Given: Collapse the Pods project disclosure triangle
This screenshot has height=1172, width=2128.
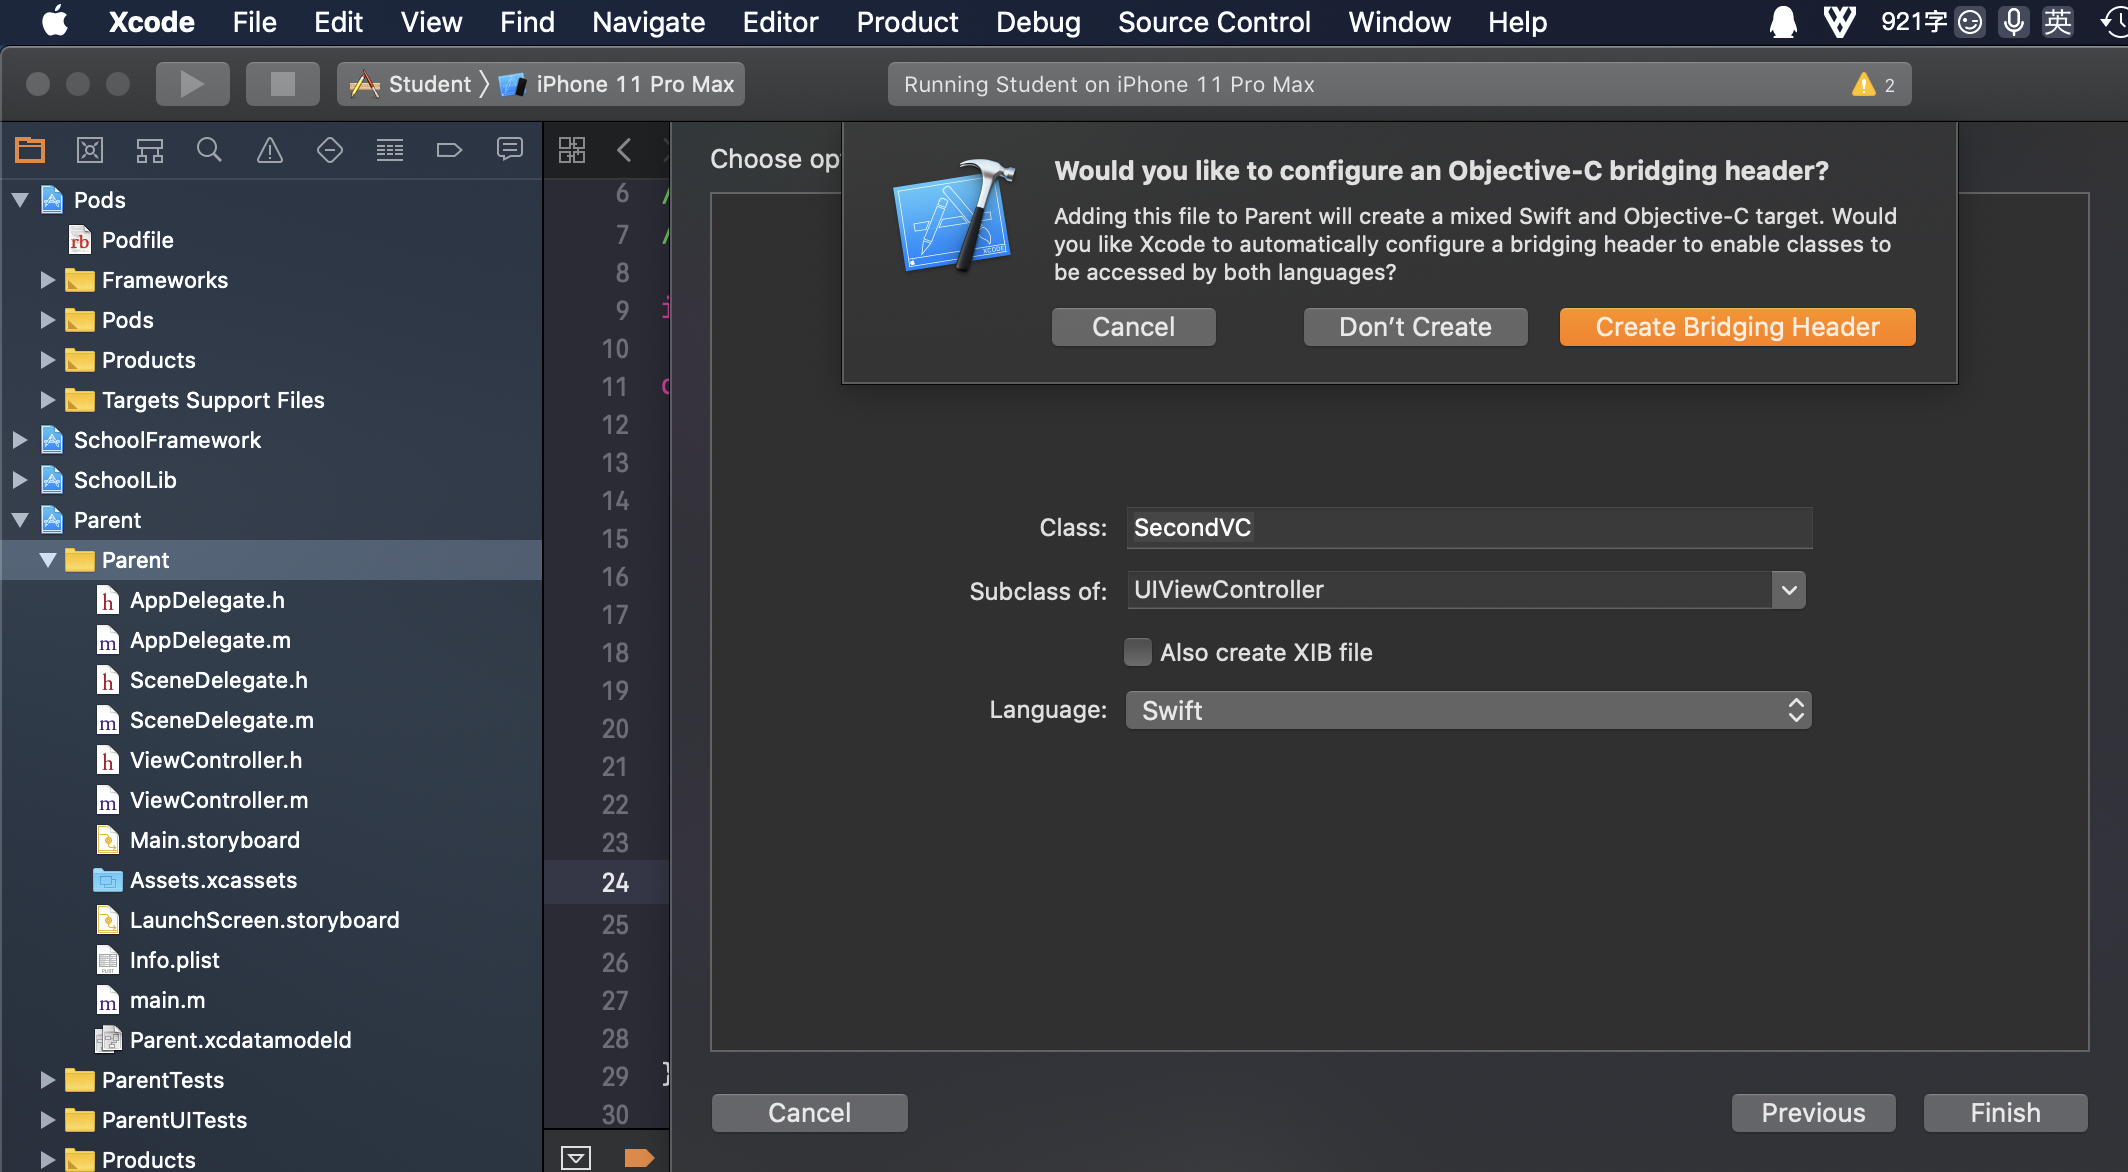Looking at the screenshot, I should tap(20, 200).
